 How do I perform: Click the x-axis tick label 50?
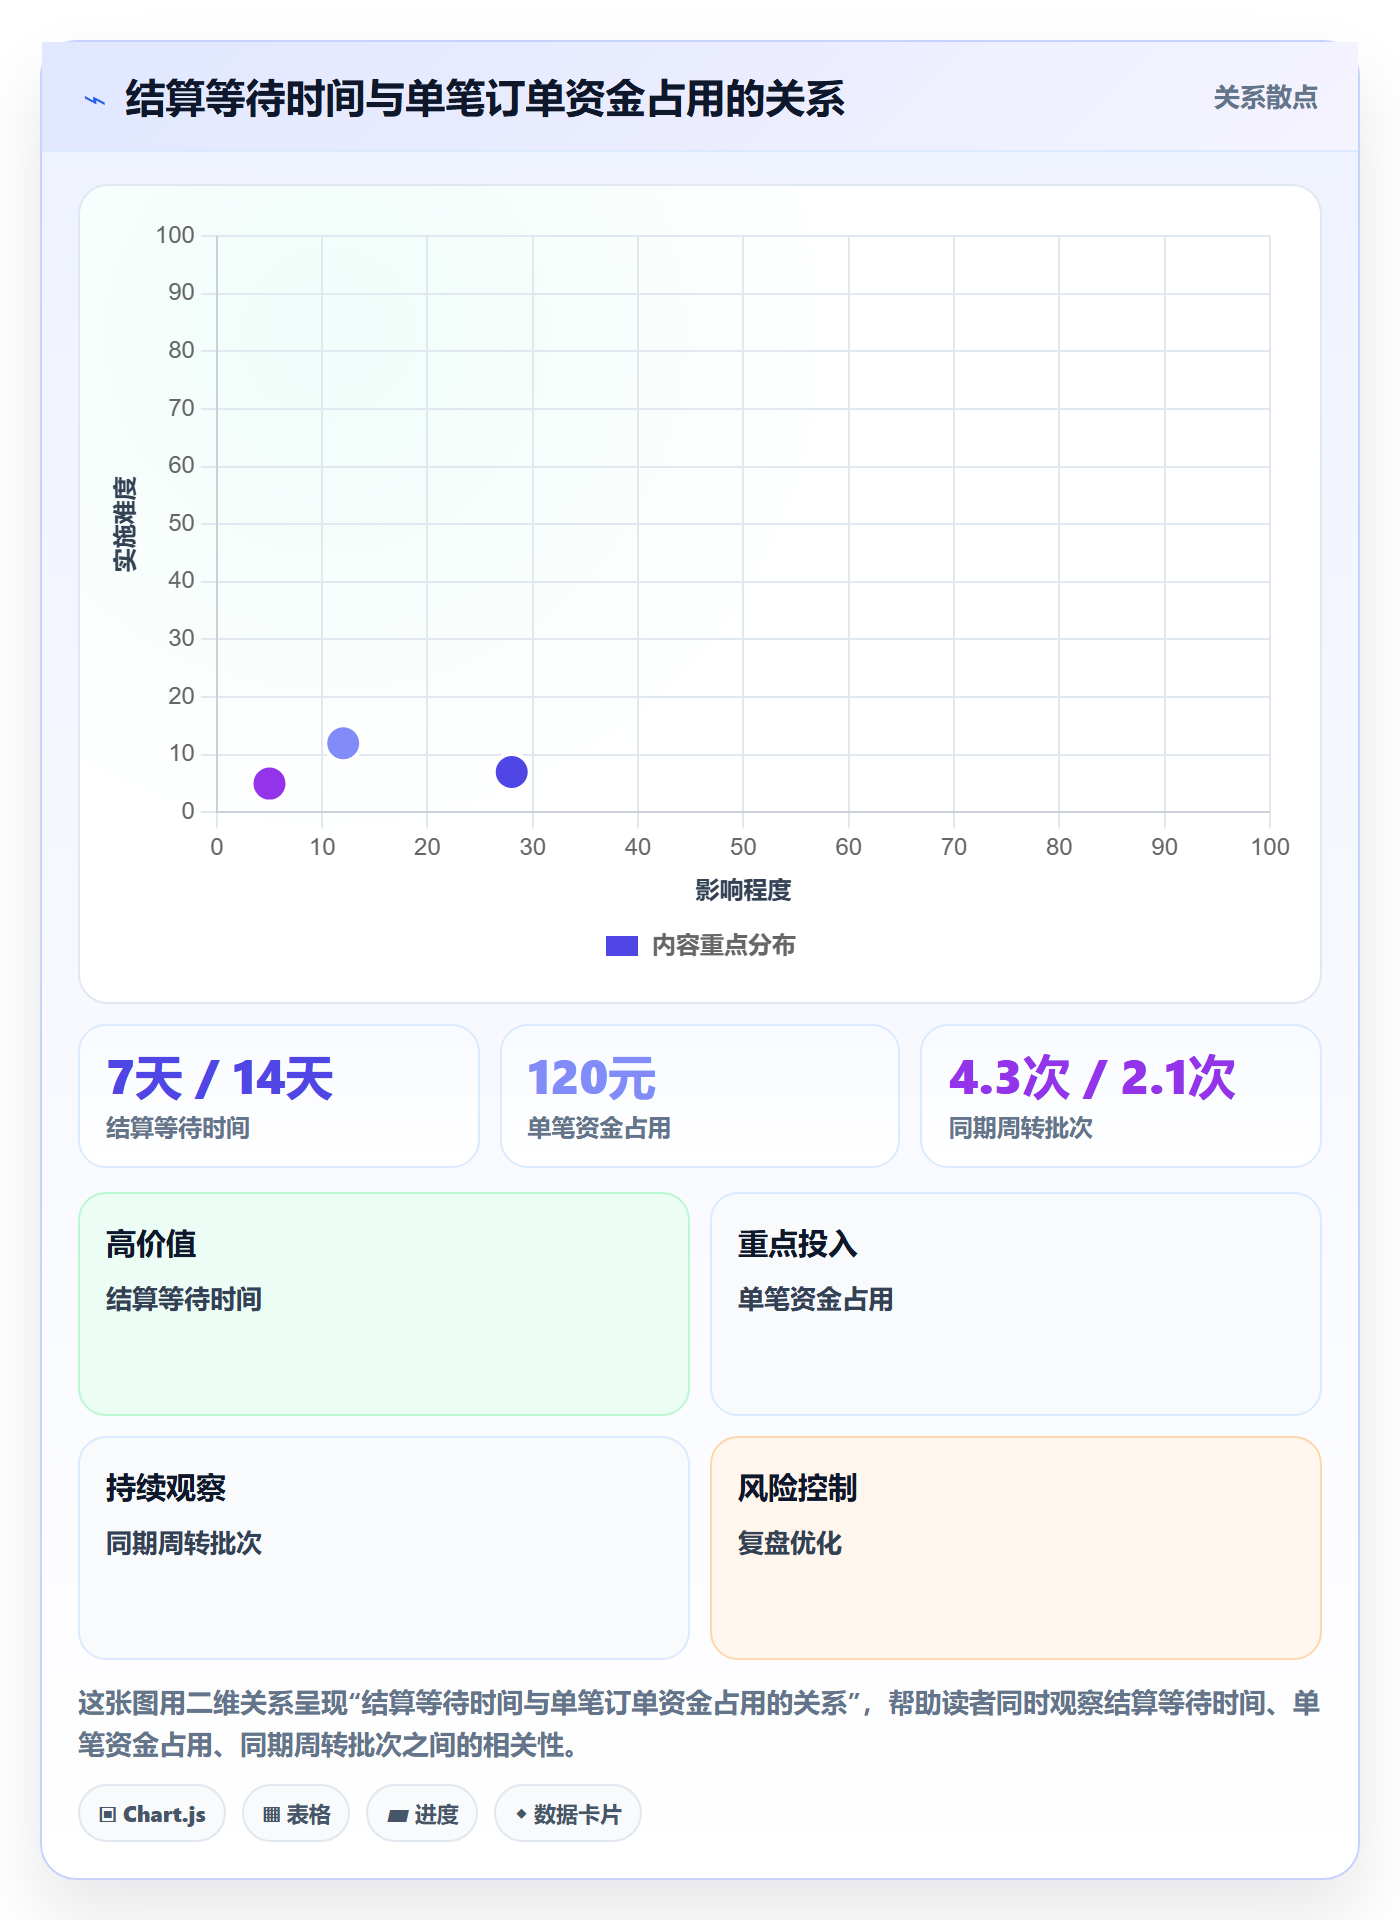tap(743, 847)
